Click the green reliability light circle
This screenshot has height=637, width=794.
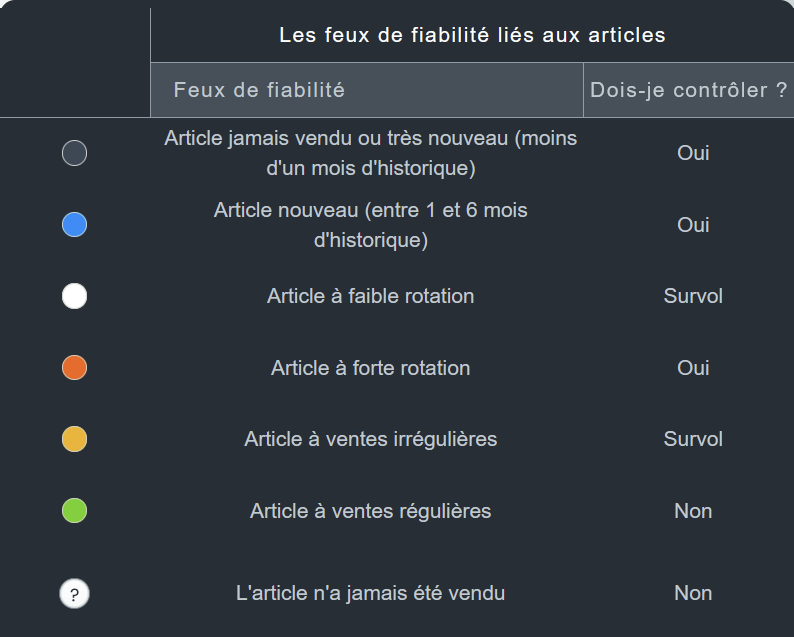coord(74,511)
